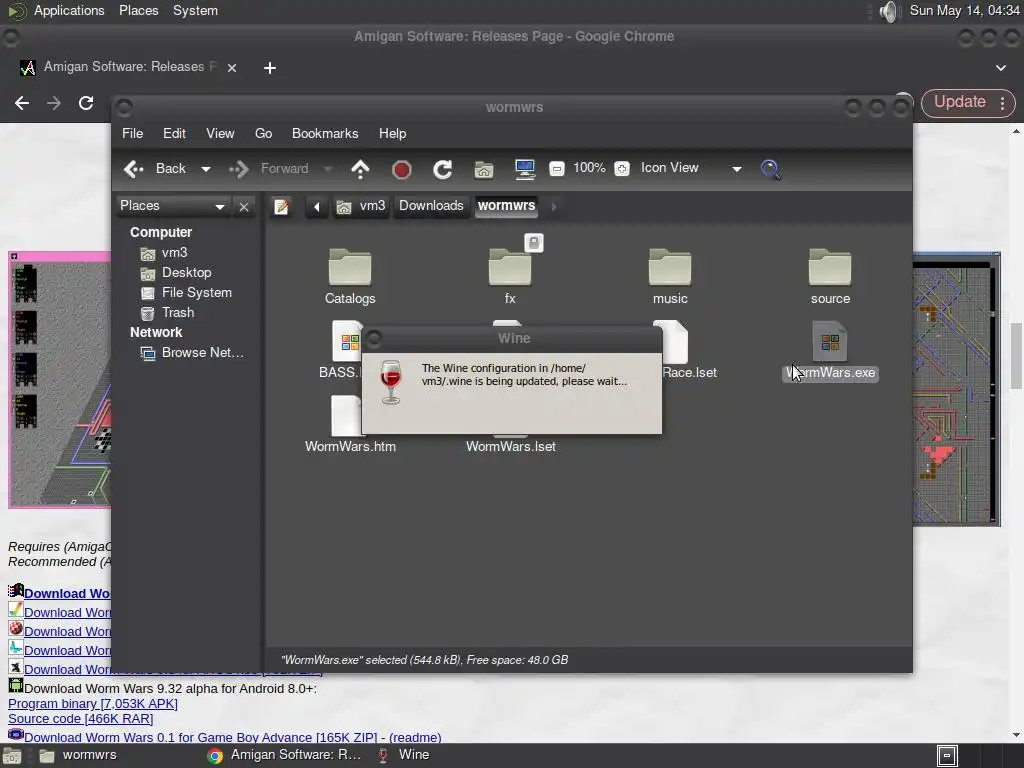
Task: Open the Bookmarks menu
Action: click(x=325, y=133)
